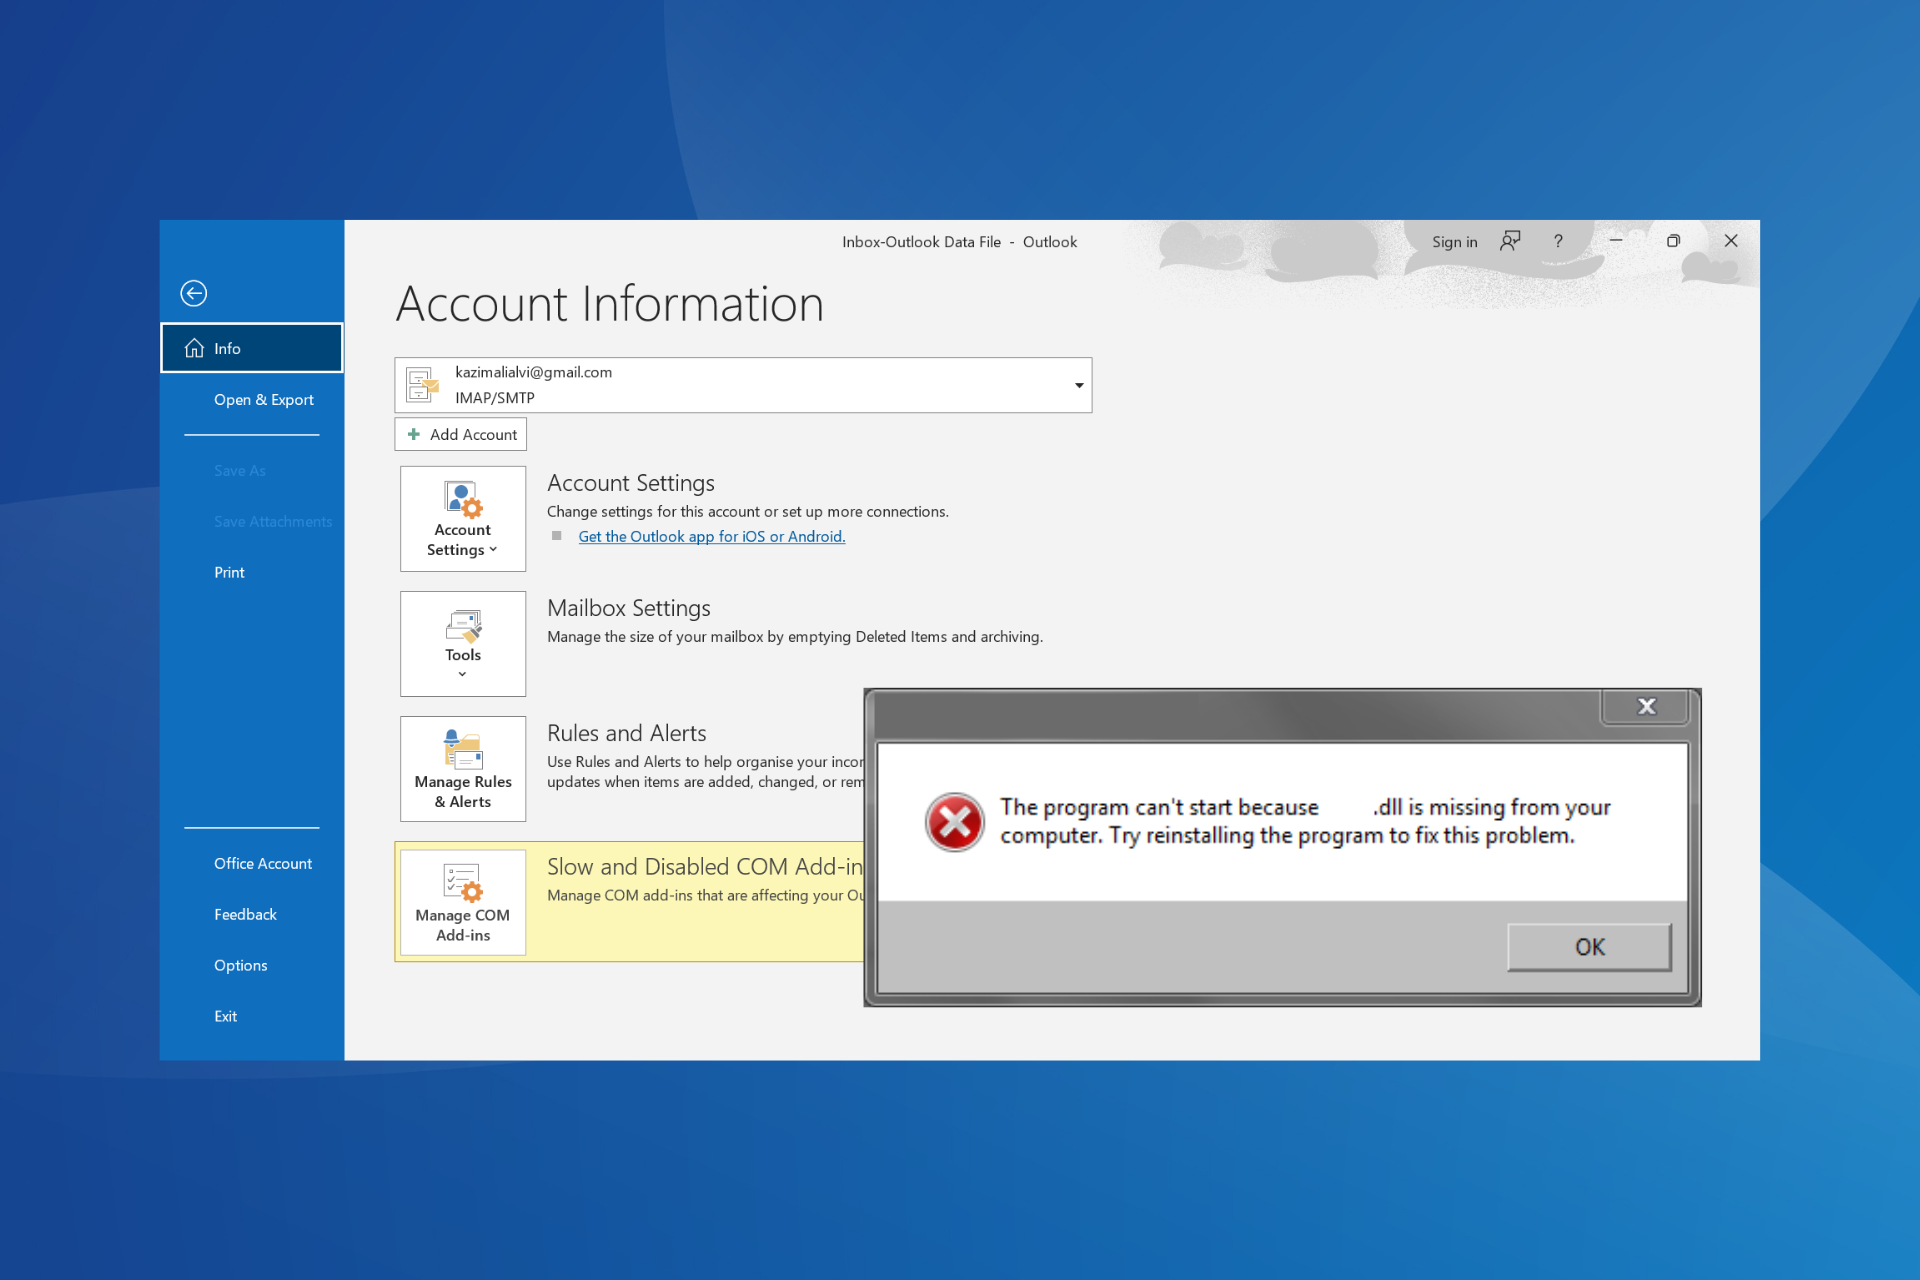Click the back arrow icon

tap(193, 293)
